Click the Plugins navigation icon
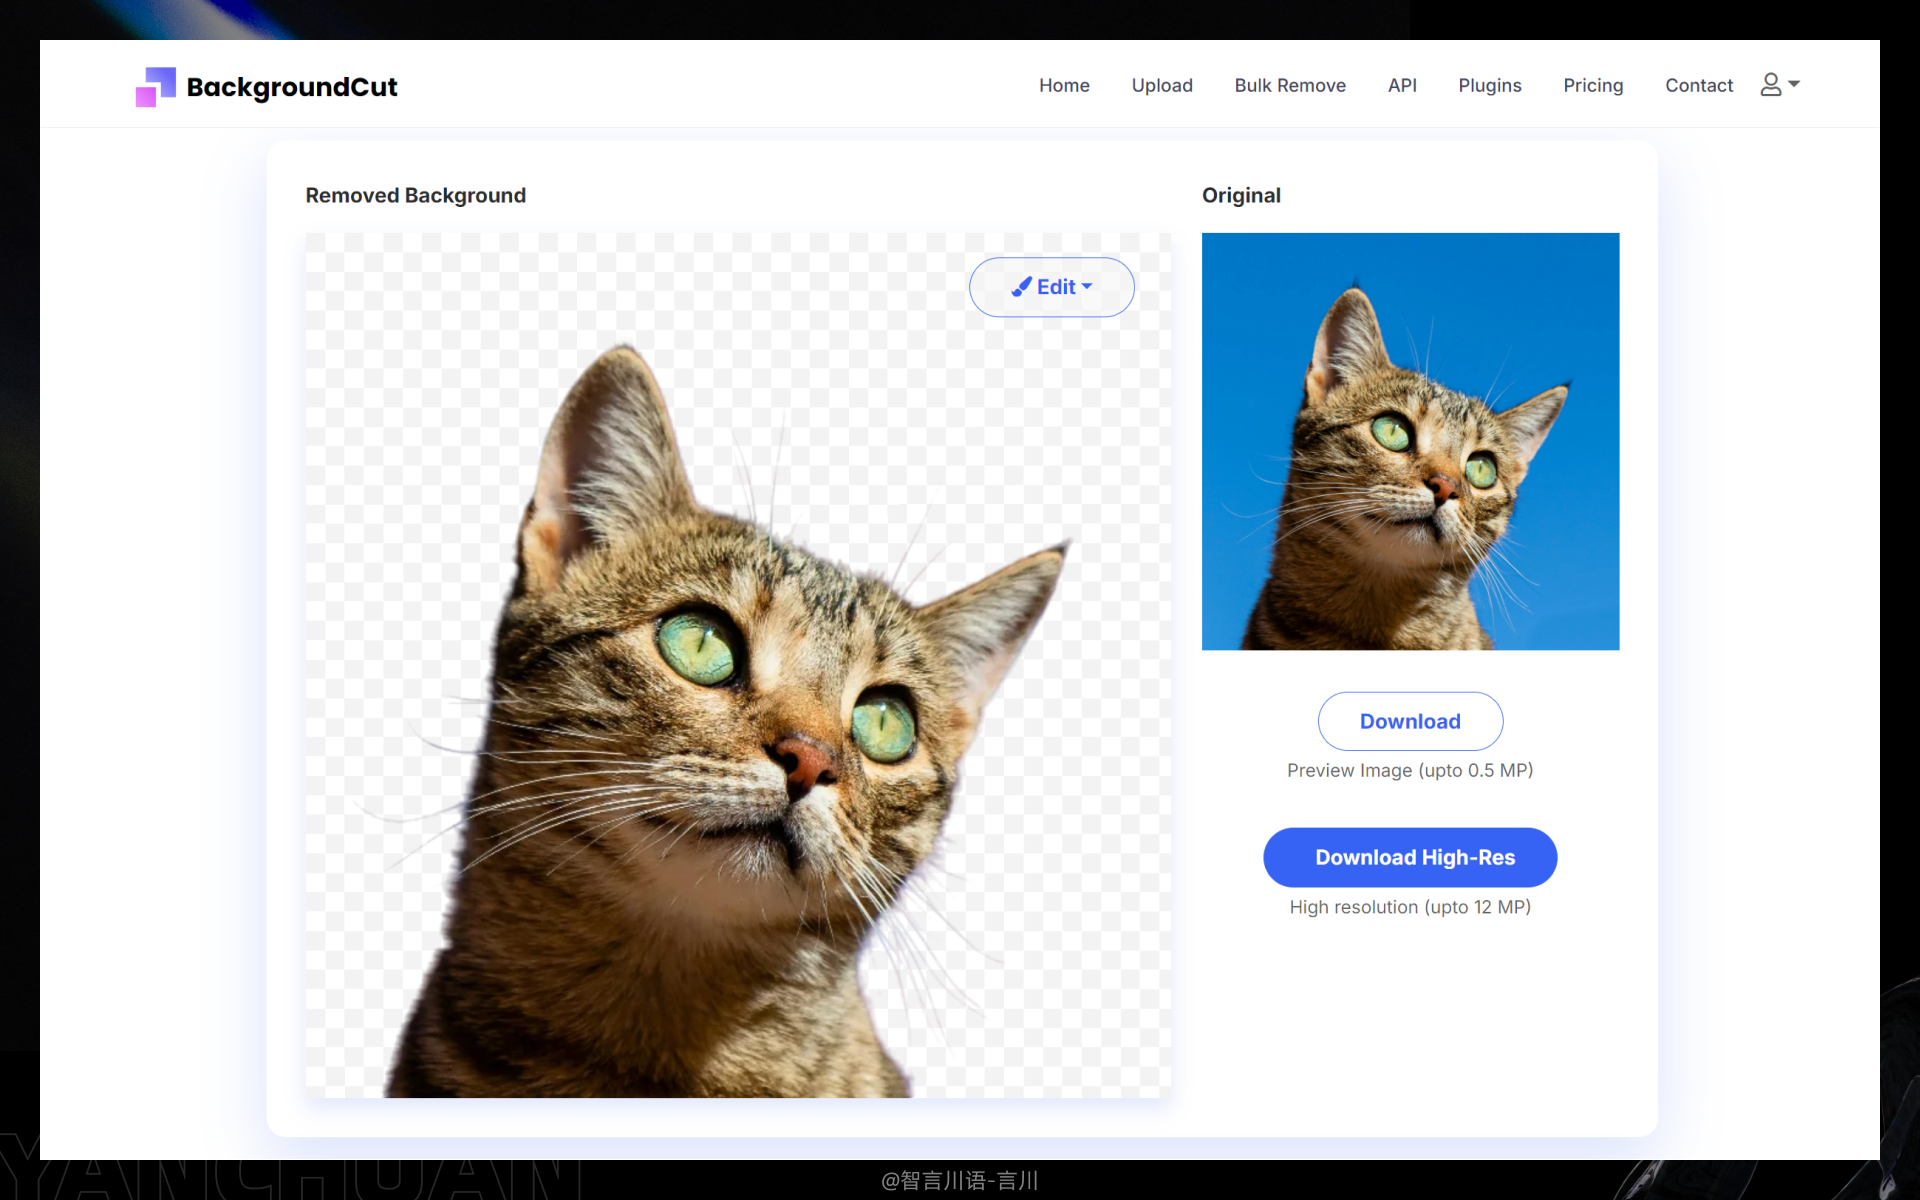 tap(1490, 84)
